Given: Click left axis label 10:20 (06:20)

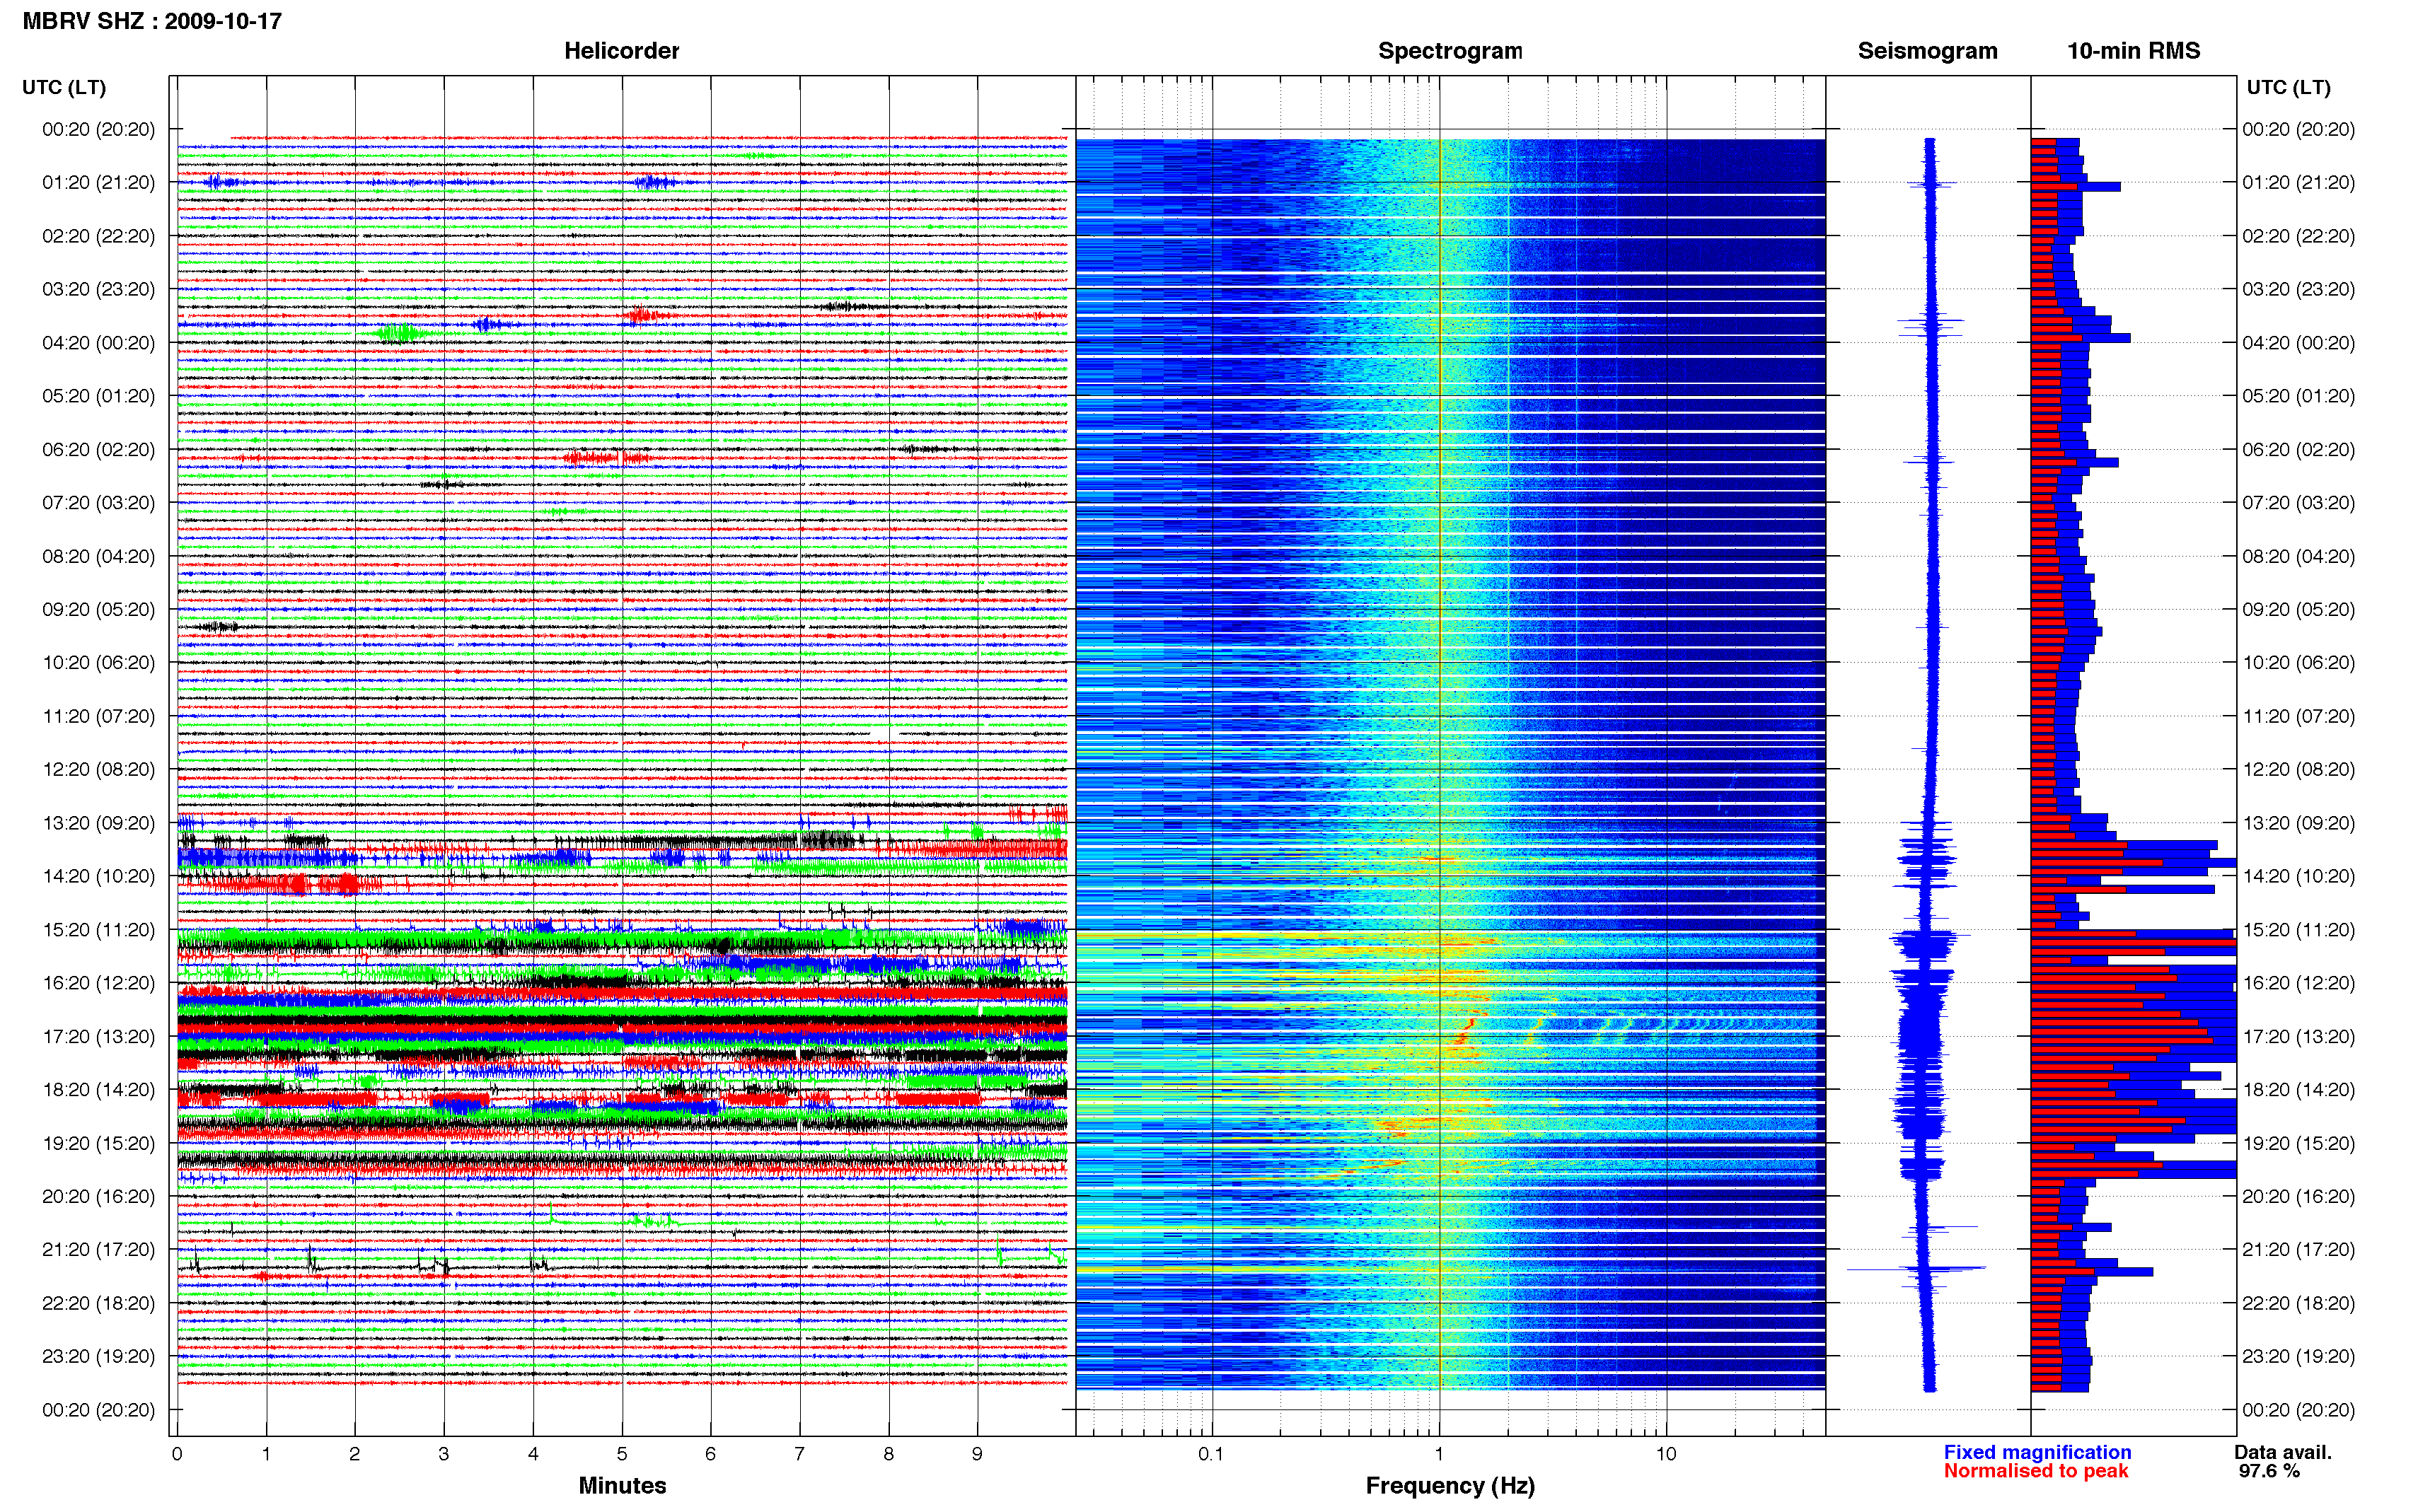Looking at the screenshot, I should (x=99, y=662).
